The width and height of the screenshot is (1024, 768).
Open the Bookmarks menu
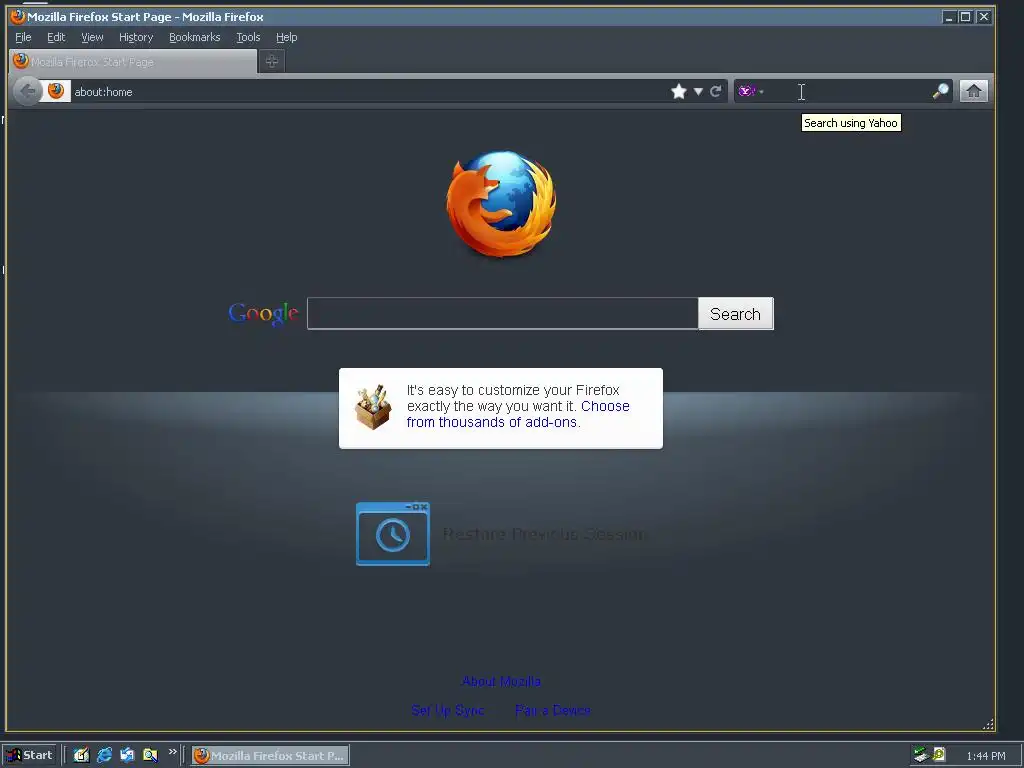195,37
